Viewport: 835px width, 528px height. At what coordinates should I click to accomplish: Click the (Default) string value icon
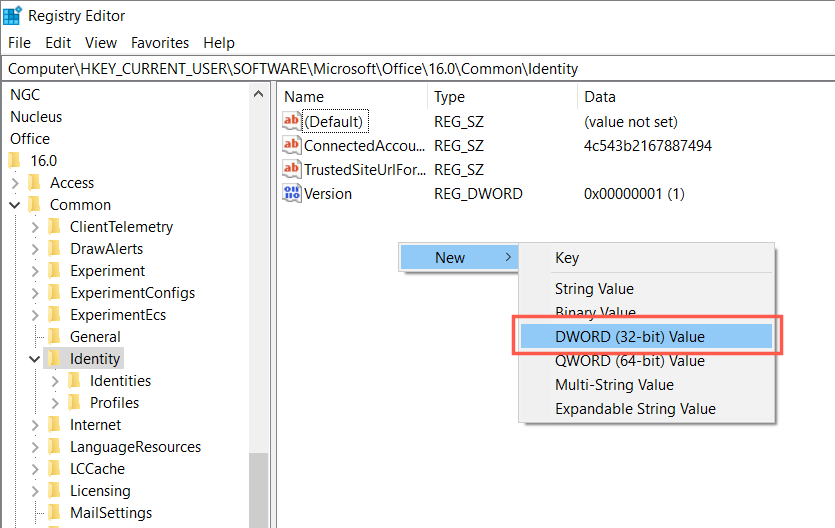pos(291,121)
